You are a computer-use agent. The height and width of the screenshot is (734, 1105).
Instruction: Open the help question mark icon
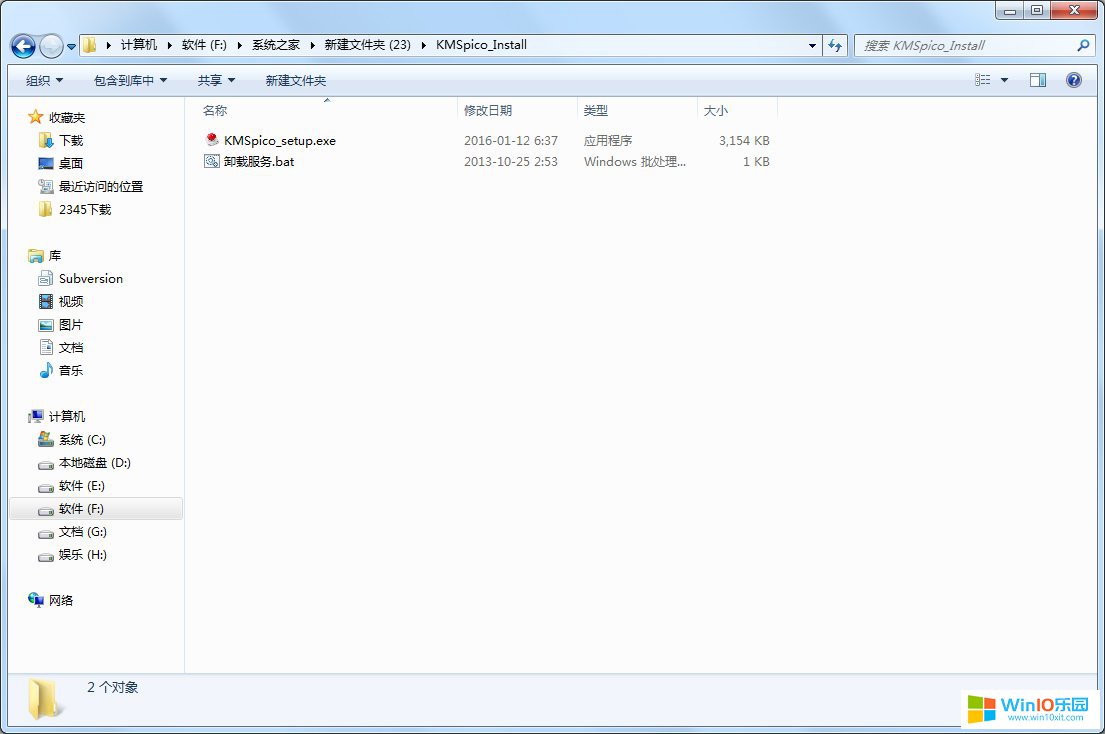click(x=1074, y=80)
